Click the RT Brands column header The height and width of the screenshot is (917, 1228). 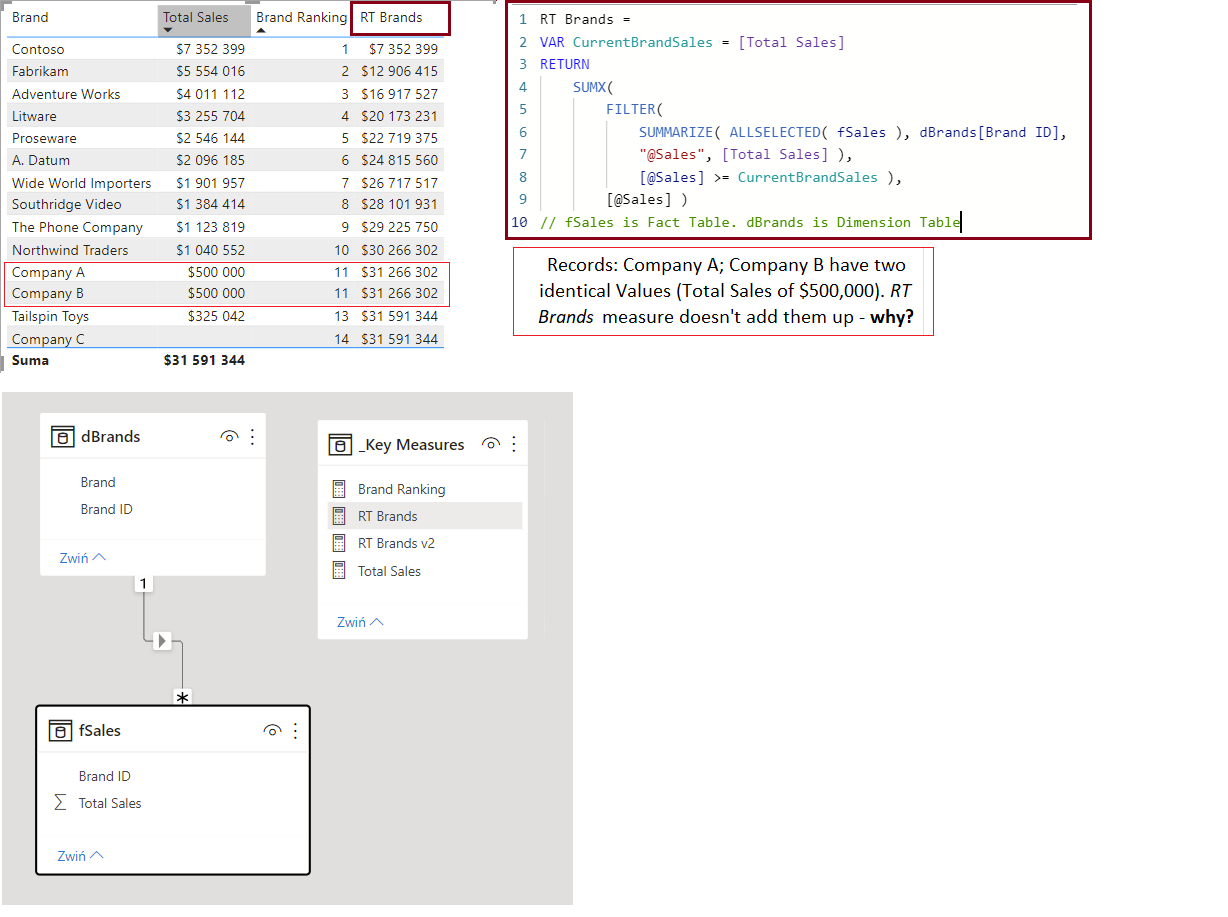pyautogui.click(x=400, y=18)
